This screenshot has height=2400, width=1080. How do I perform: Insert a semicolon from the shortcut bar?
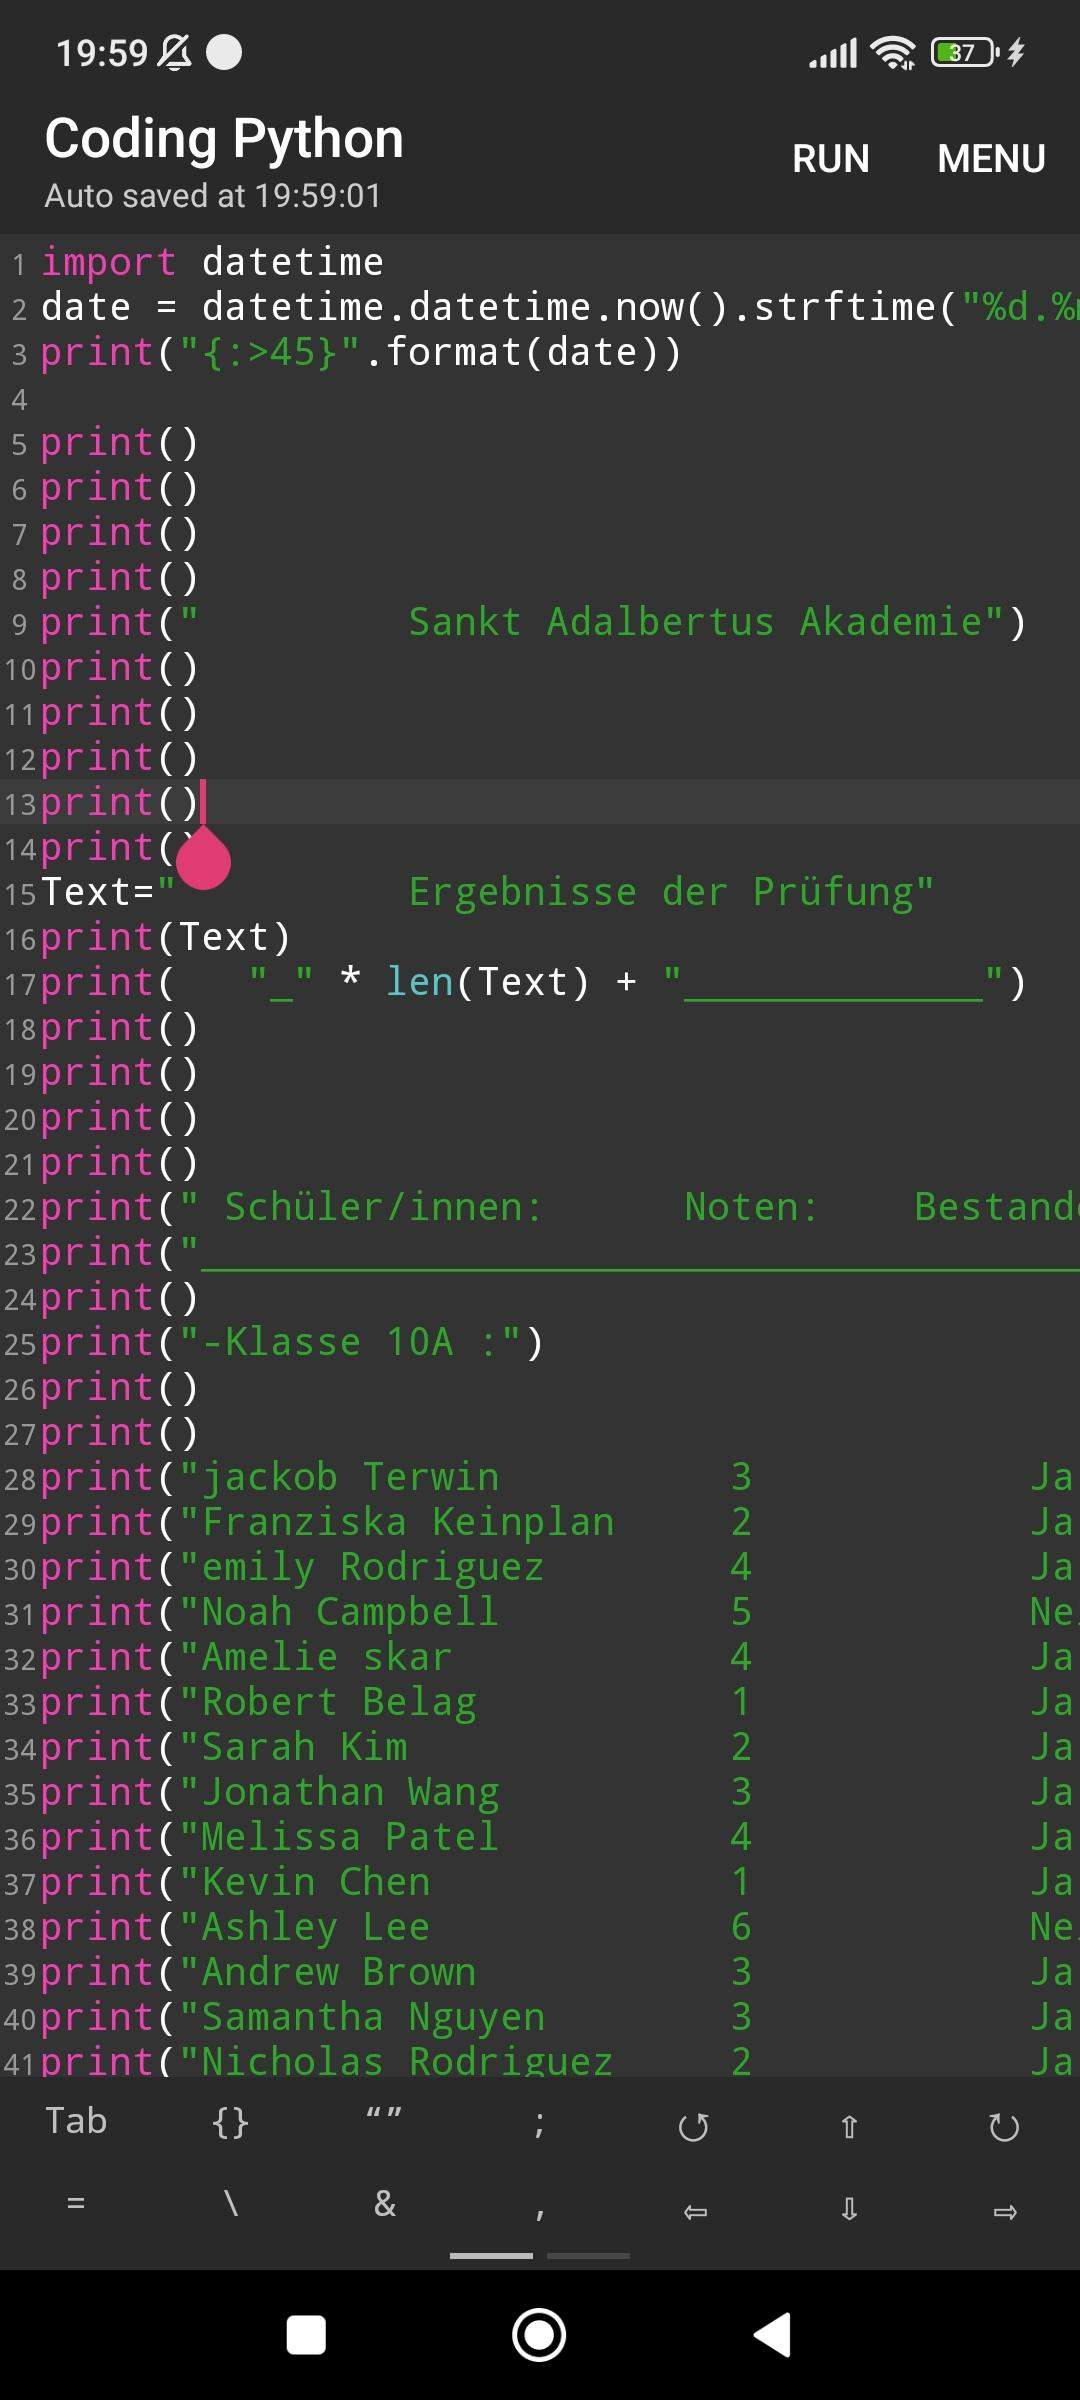pyautogui.click(x=537, y=2122)
